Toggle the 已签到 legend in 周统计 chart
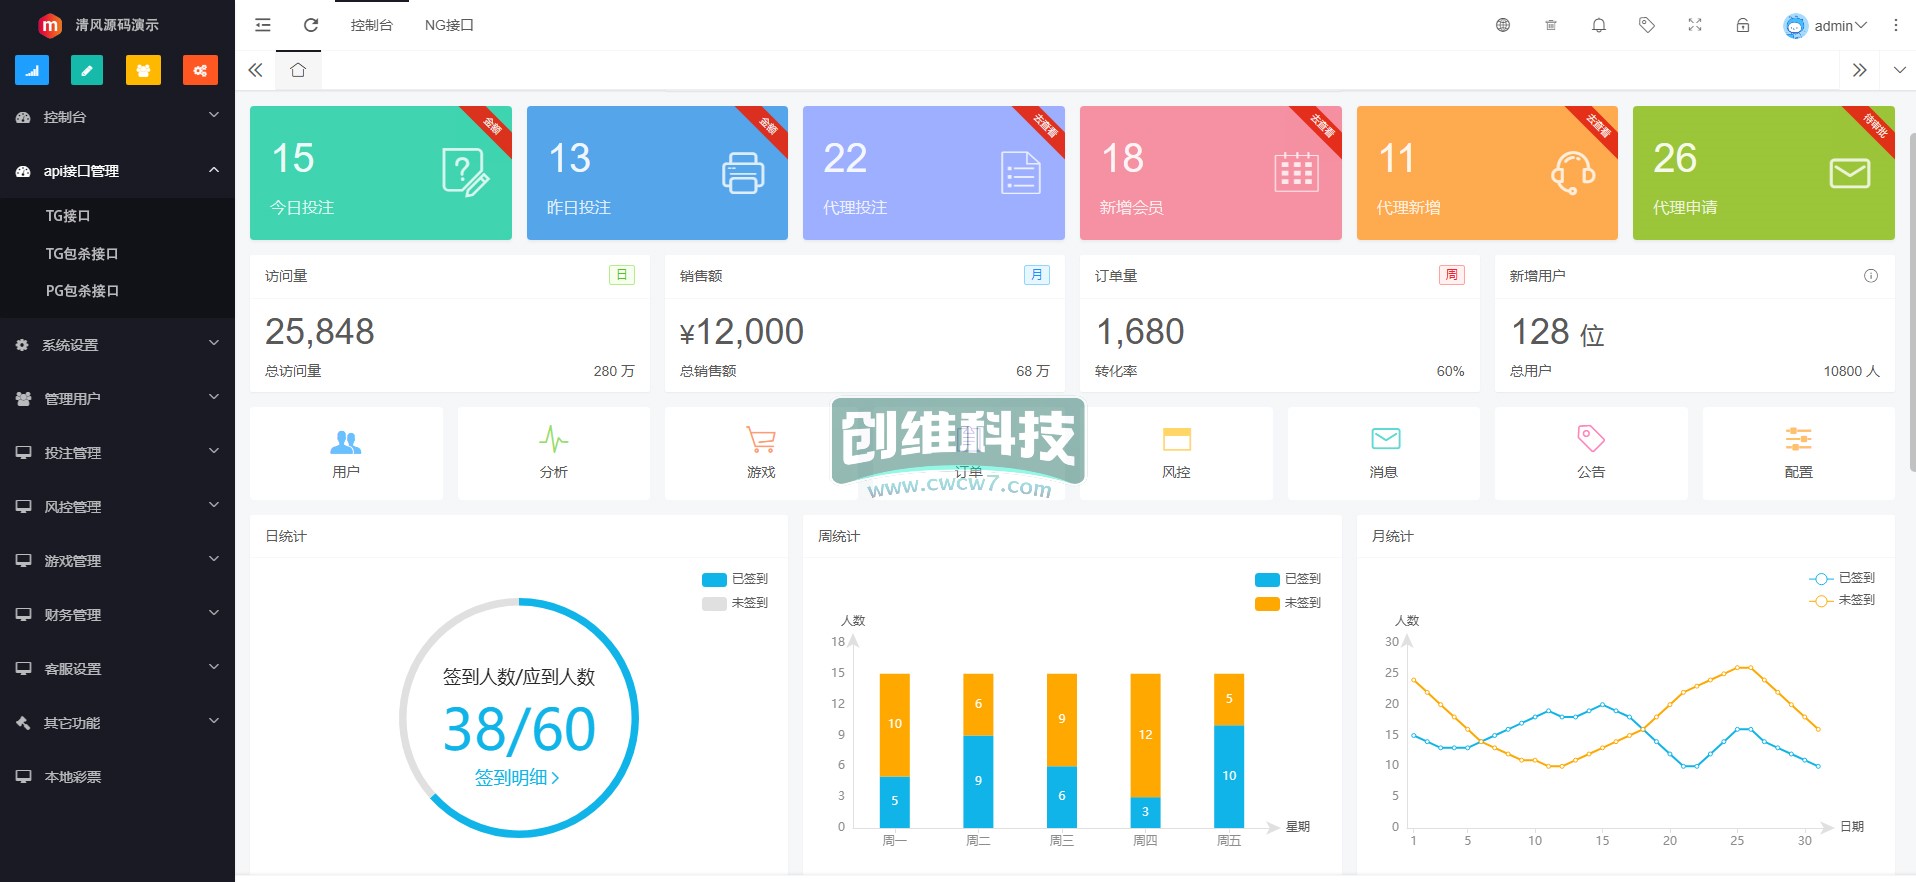 click(1288, 579)
